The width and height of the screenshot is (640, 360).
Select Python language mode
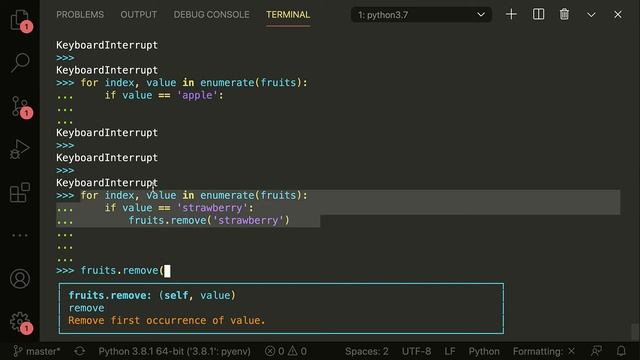point(484,351)
